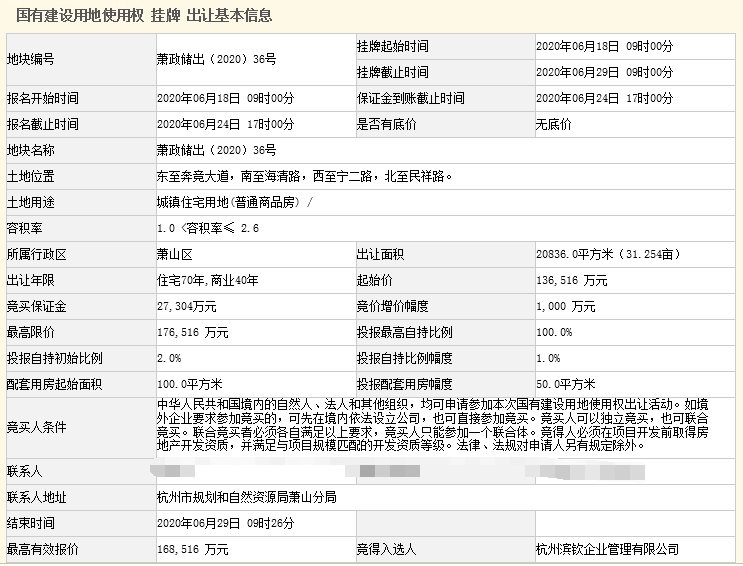This screenshot has width=743, height=566.
Task: Select the 报名截止时间 label
Action: coord(43,125)
